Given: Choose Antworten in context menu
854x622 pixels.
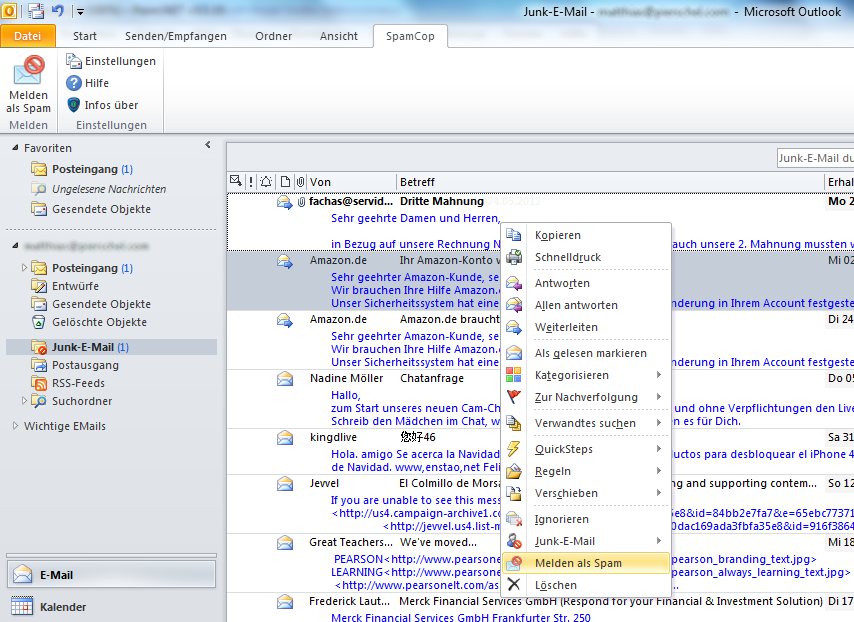Looking at the screenshot, I should pyautogui.click(x=585, y=283).
